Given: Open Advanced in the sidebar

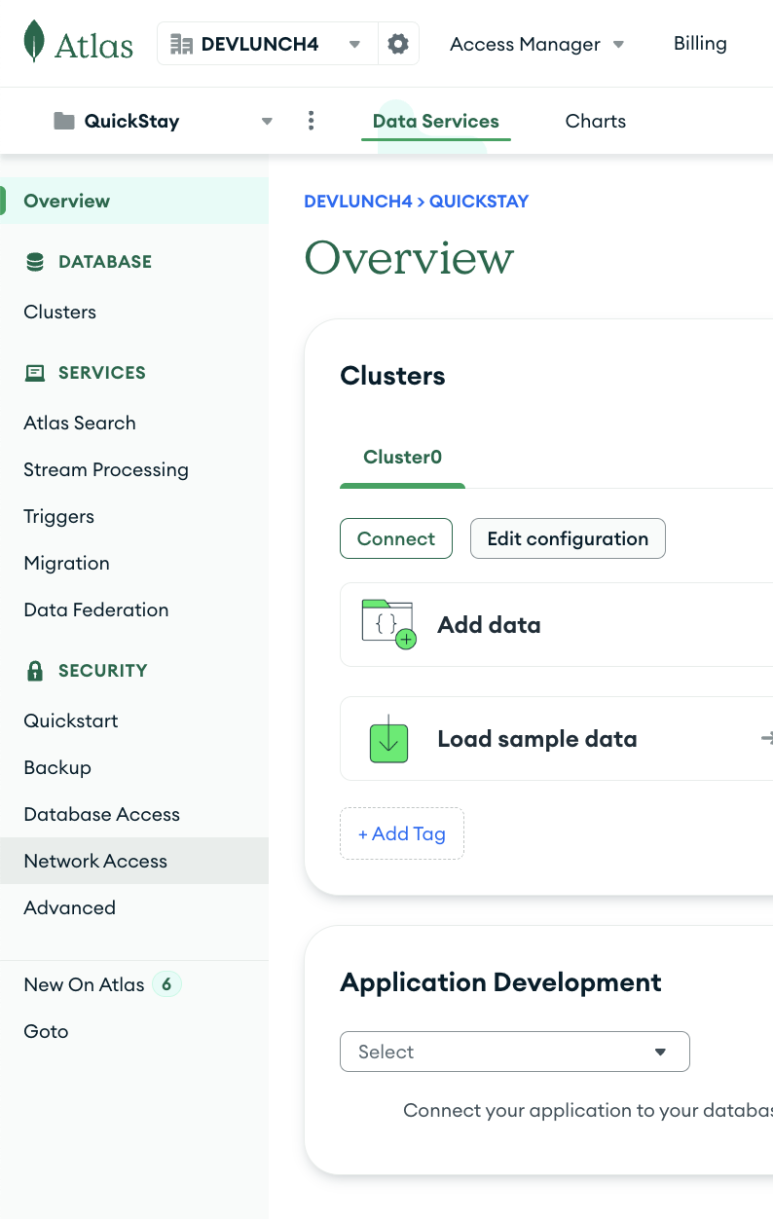Looking at the screenshot, I should coord(134,908).
